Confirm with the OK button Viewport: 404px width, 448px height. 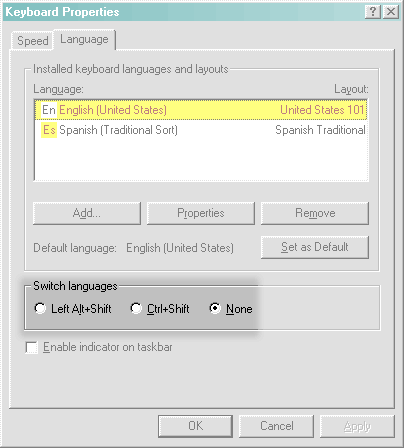pos(195,426)
